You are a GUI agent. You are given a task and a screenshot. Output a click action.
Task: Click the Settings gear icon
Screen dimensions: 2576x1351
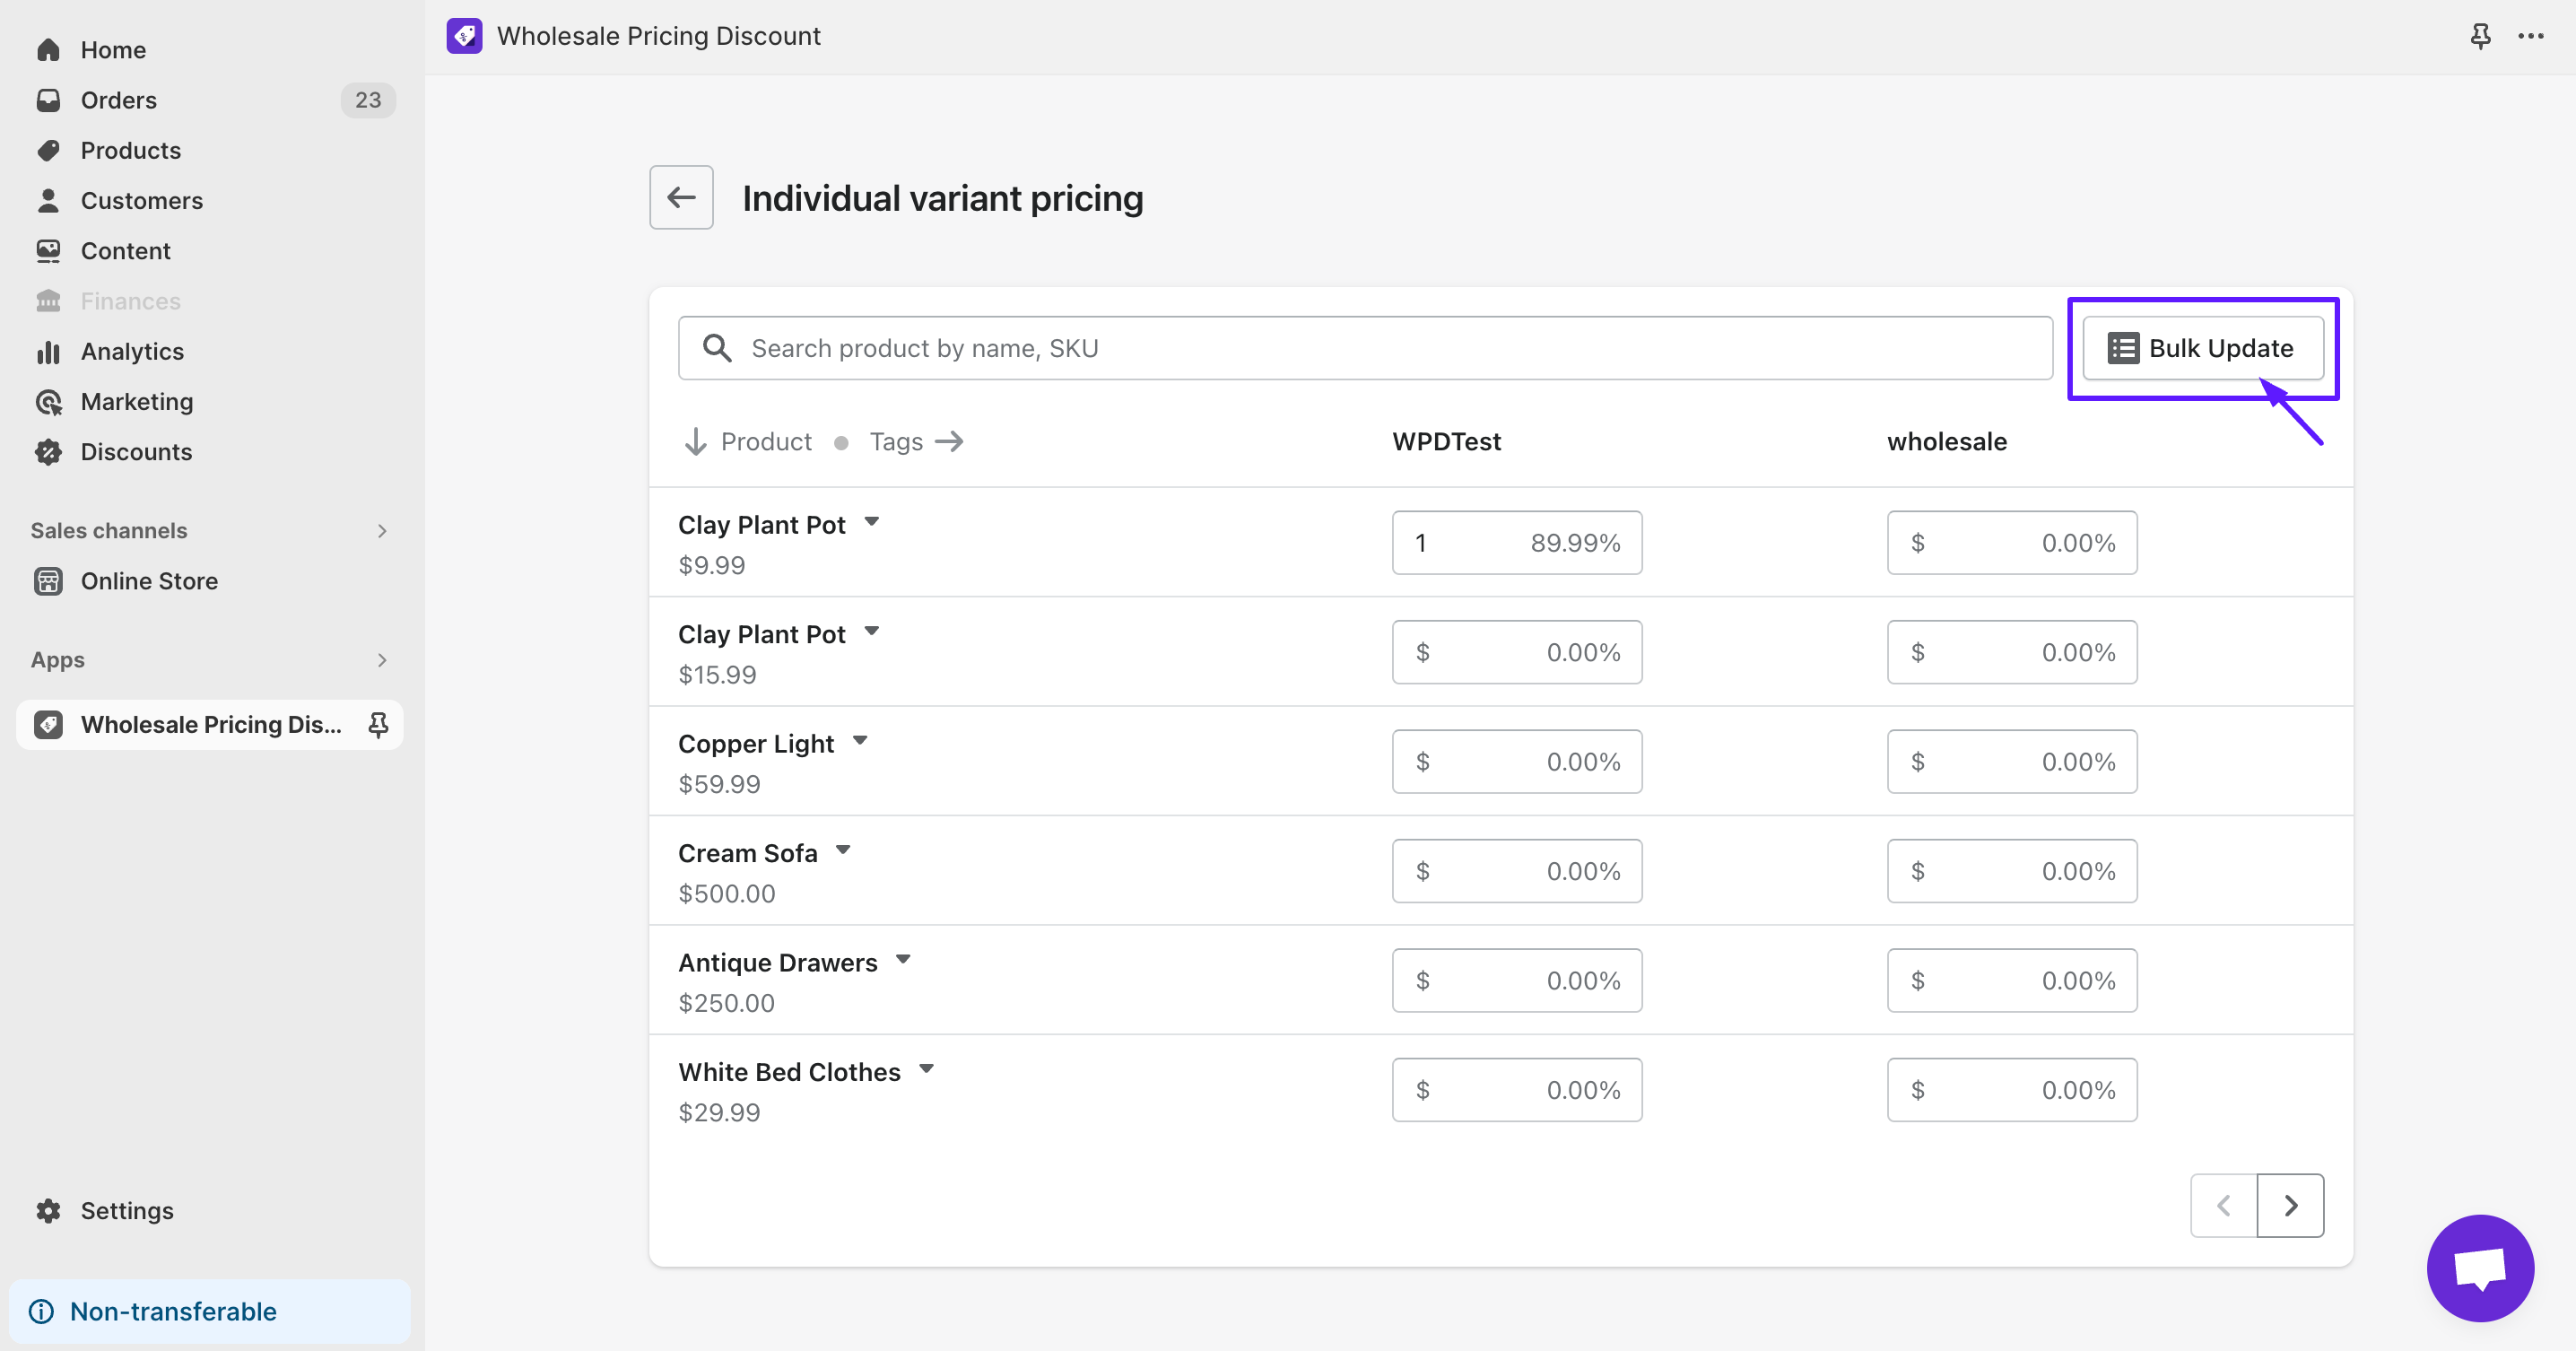coord(48,1210)
